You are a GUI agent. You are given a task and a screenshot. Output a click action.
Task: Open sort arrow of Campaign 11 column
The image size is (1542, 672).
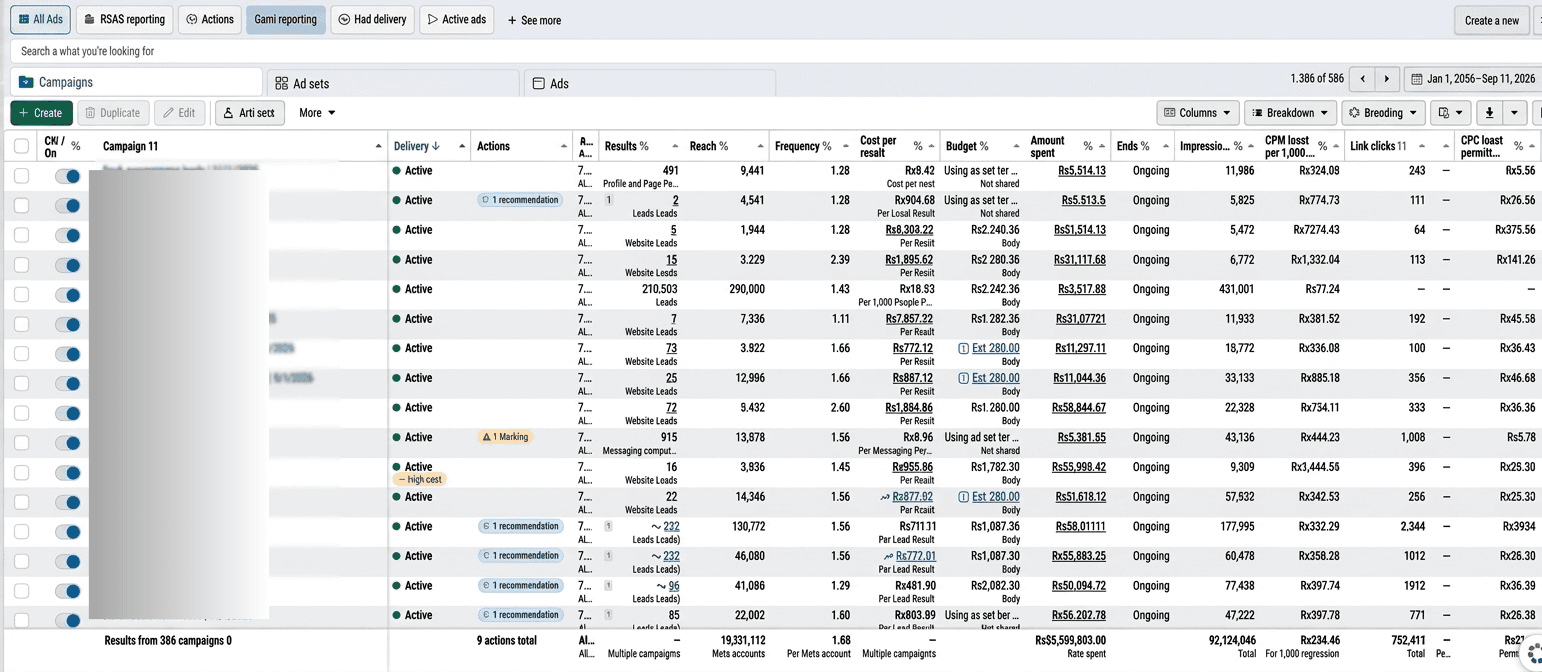click(x=378, y=146)
